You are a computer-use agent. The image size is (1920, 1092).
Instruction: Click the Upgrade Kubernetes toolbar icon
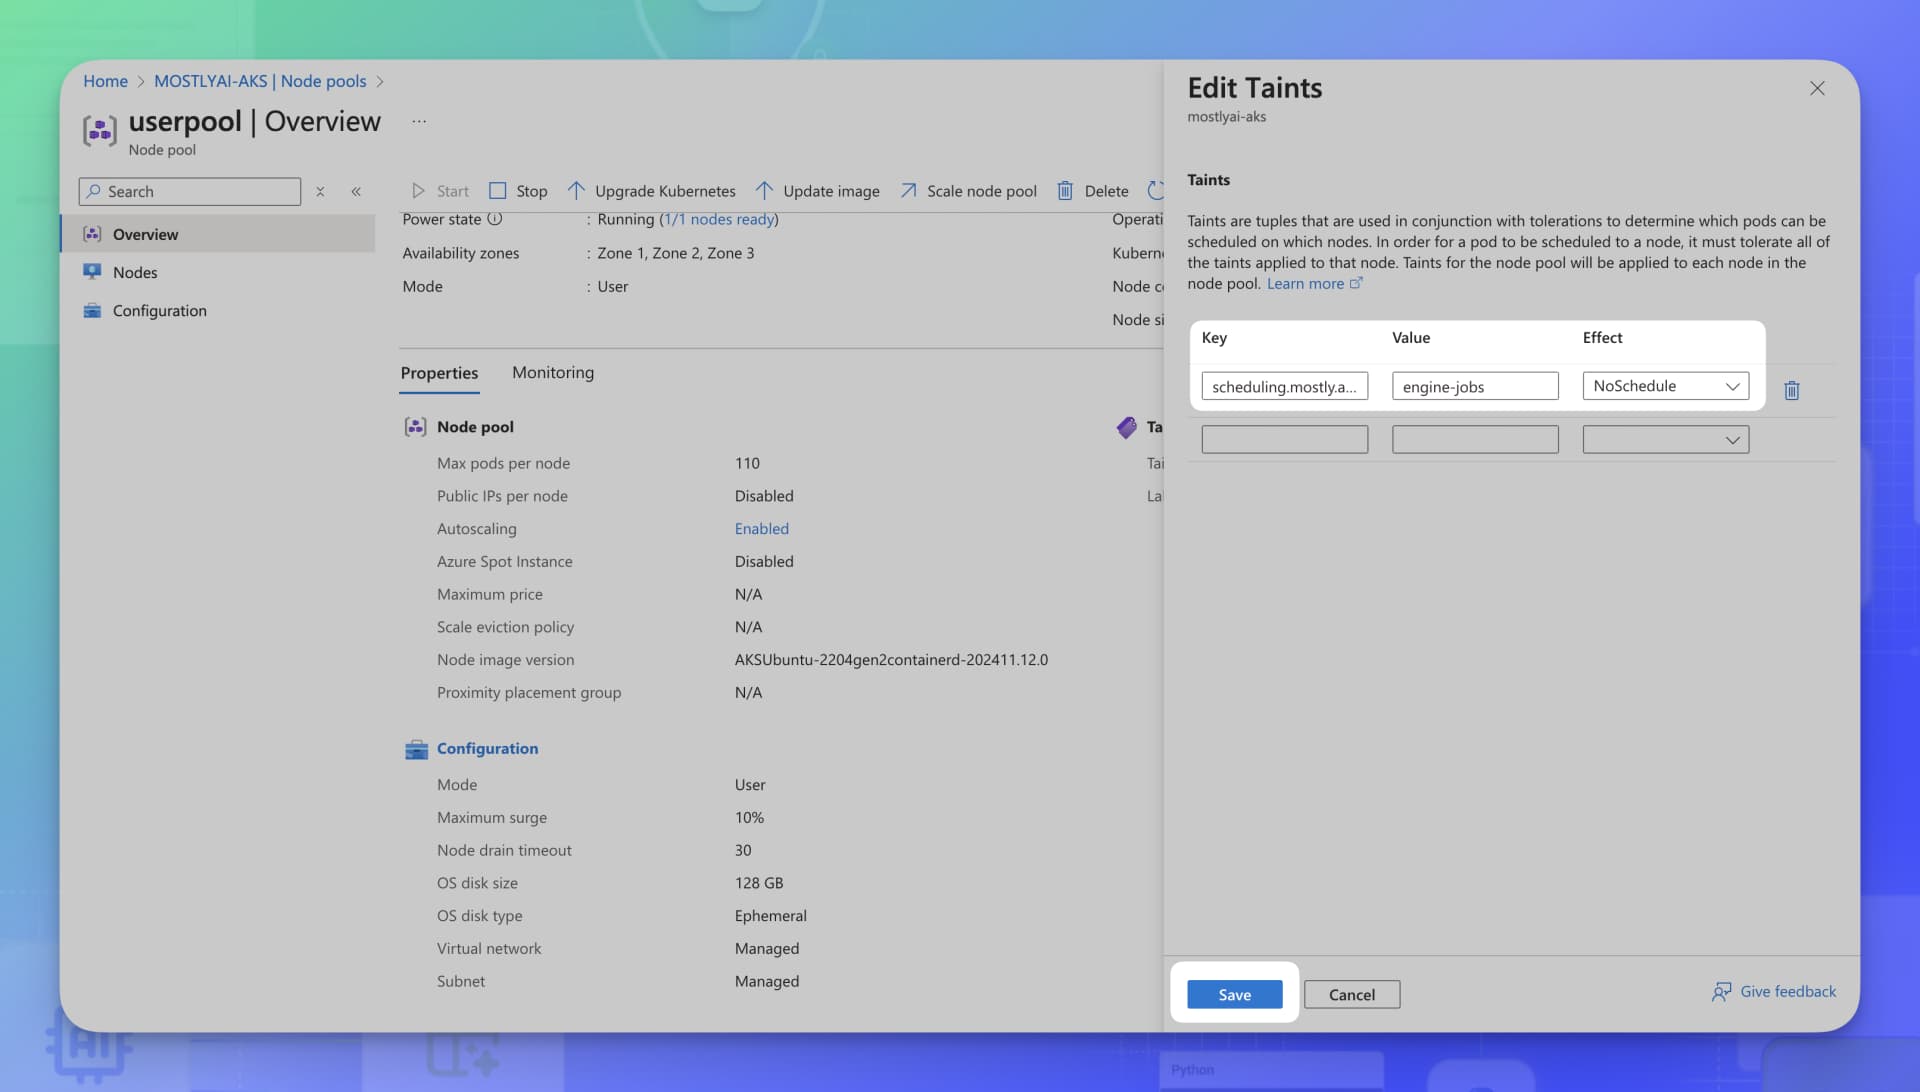(577, 190)
